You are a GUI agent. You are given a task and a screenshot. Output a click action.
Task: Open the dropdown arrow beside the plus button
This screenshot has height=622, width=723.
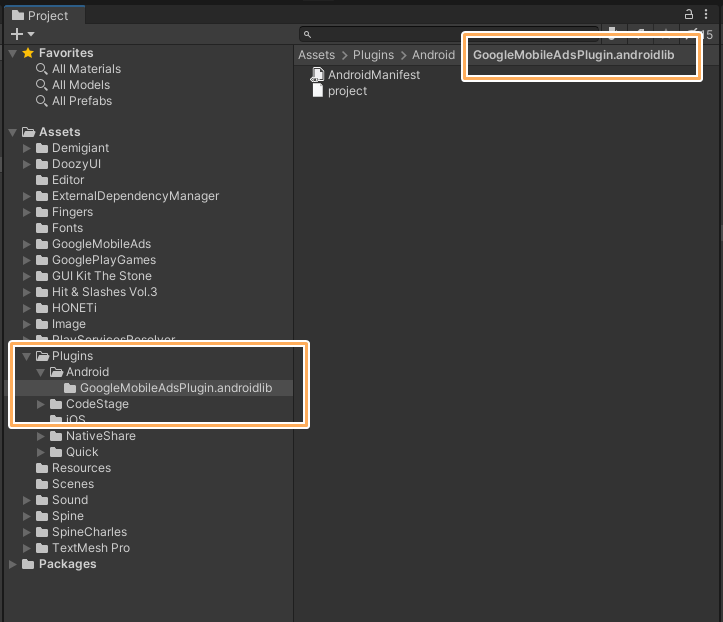(31, 34)
